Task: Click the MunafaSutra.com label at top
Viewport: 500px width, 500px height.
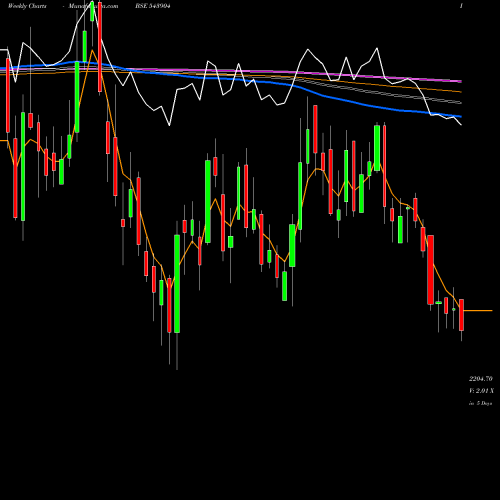Action: [93, 6]
